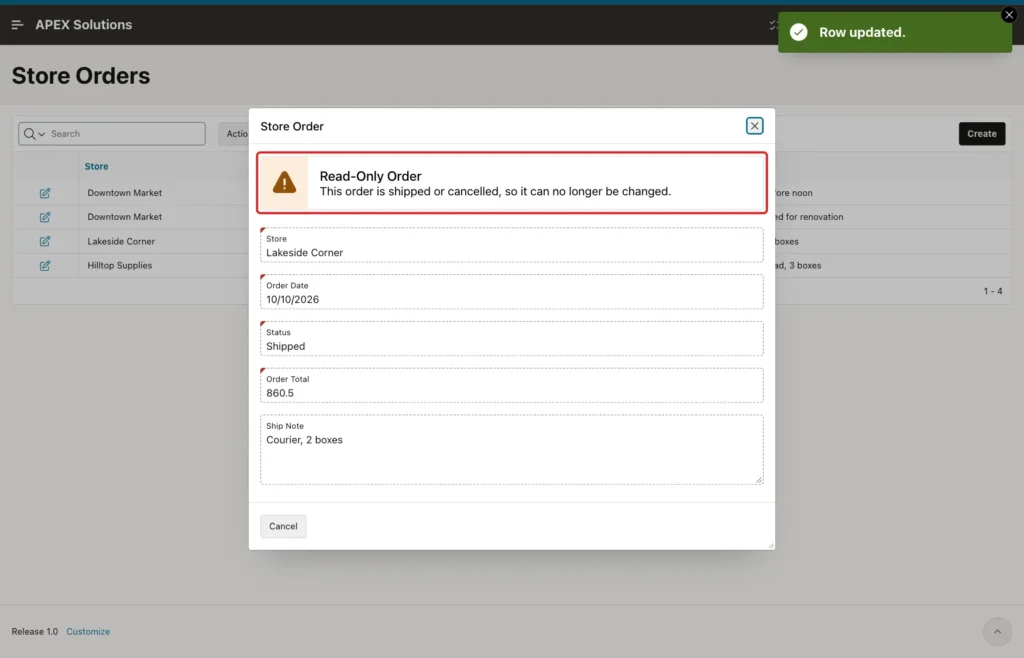Screen dimensions: 1024x658
Task: Click the Store field showing Lakeside Corner
Action: (x=511, y=245)
